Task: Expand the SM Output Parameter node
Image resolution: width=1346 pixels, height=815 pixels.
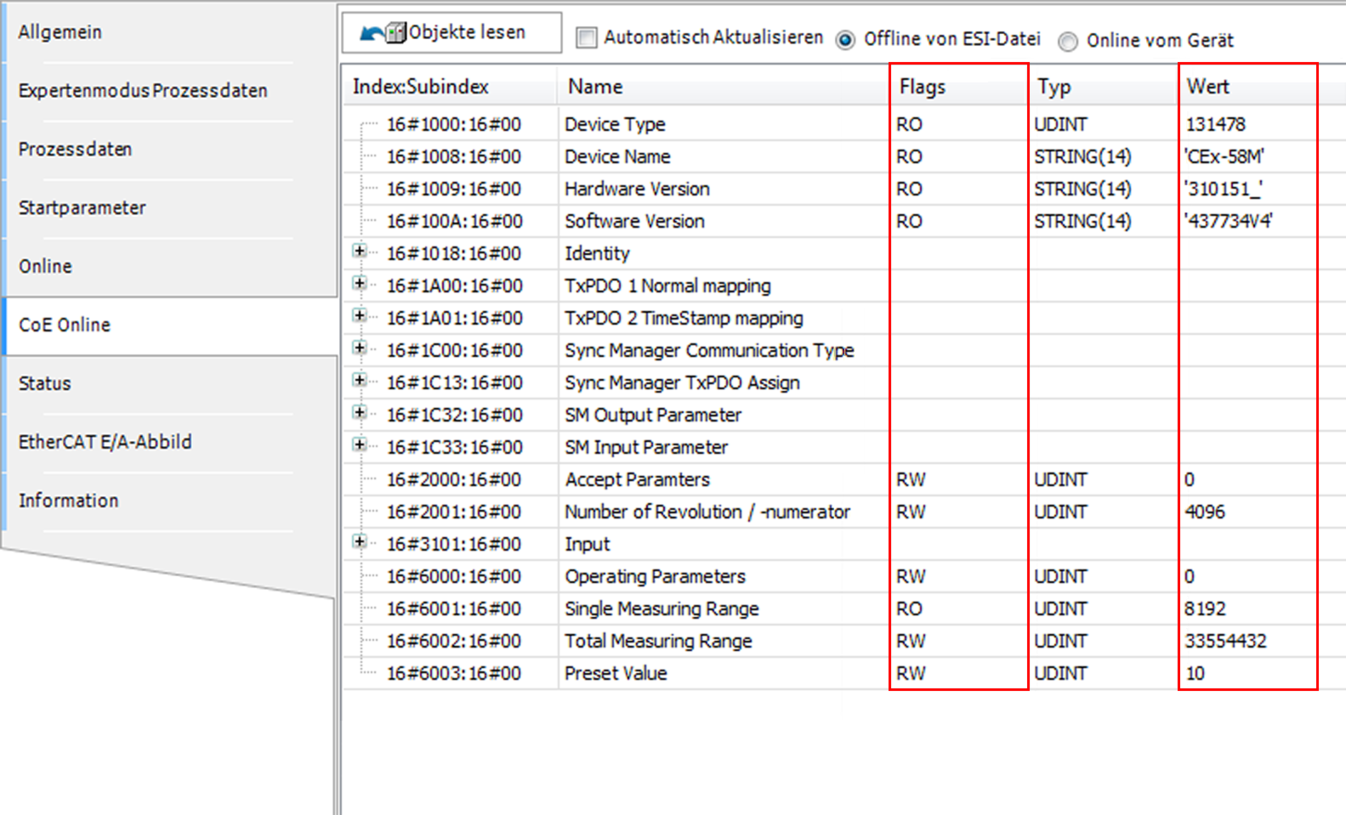Action: pos(360,413)
